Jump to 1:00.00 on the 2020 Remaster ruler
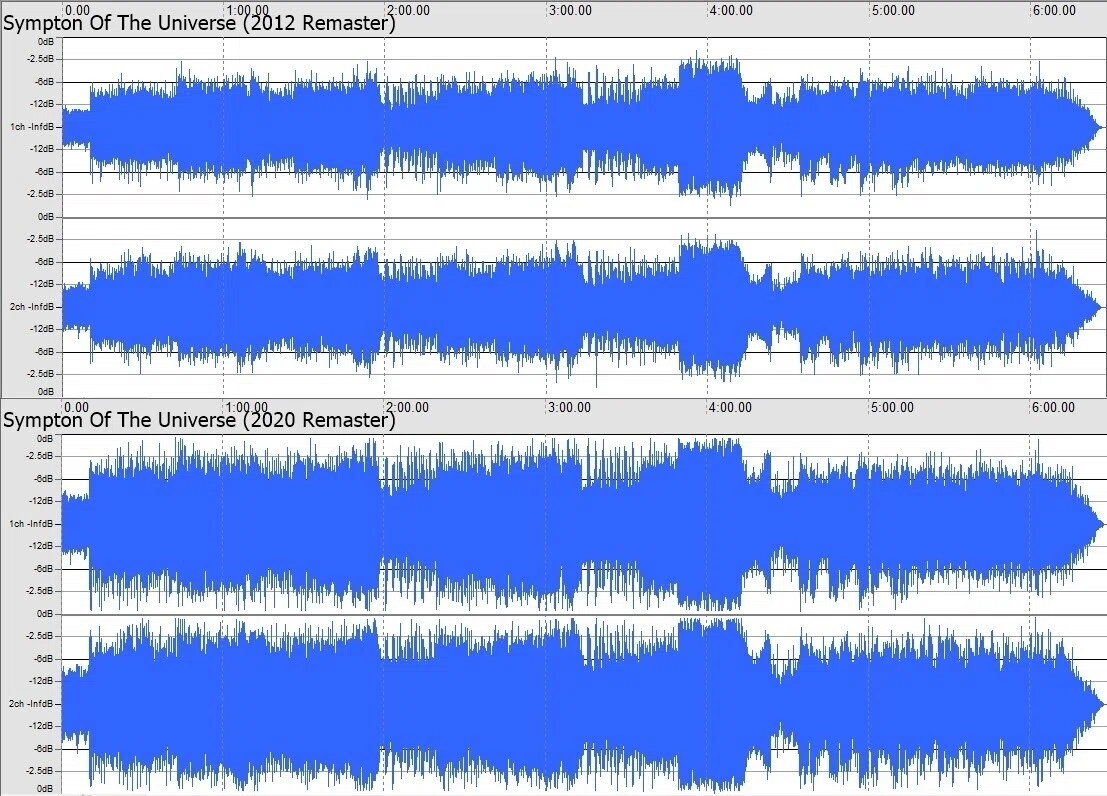 [x=248, y=407]
